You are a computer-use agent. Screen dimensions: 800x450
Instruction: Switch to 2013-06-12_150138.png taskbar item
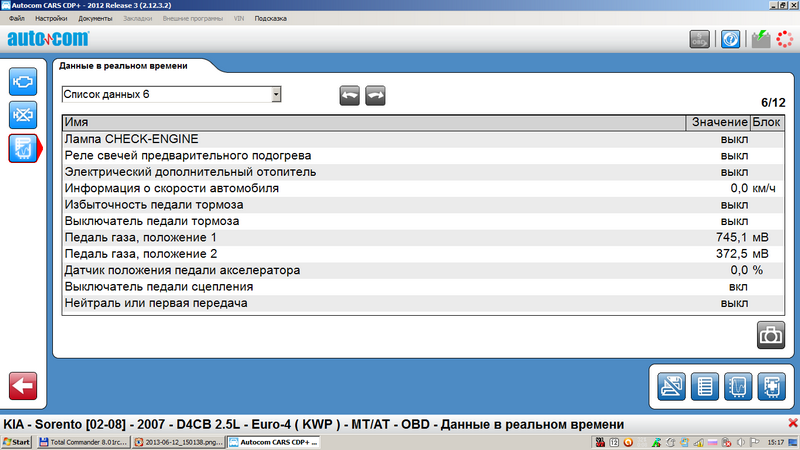[179, 442]
